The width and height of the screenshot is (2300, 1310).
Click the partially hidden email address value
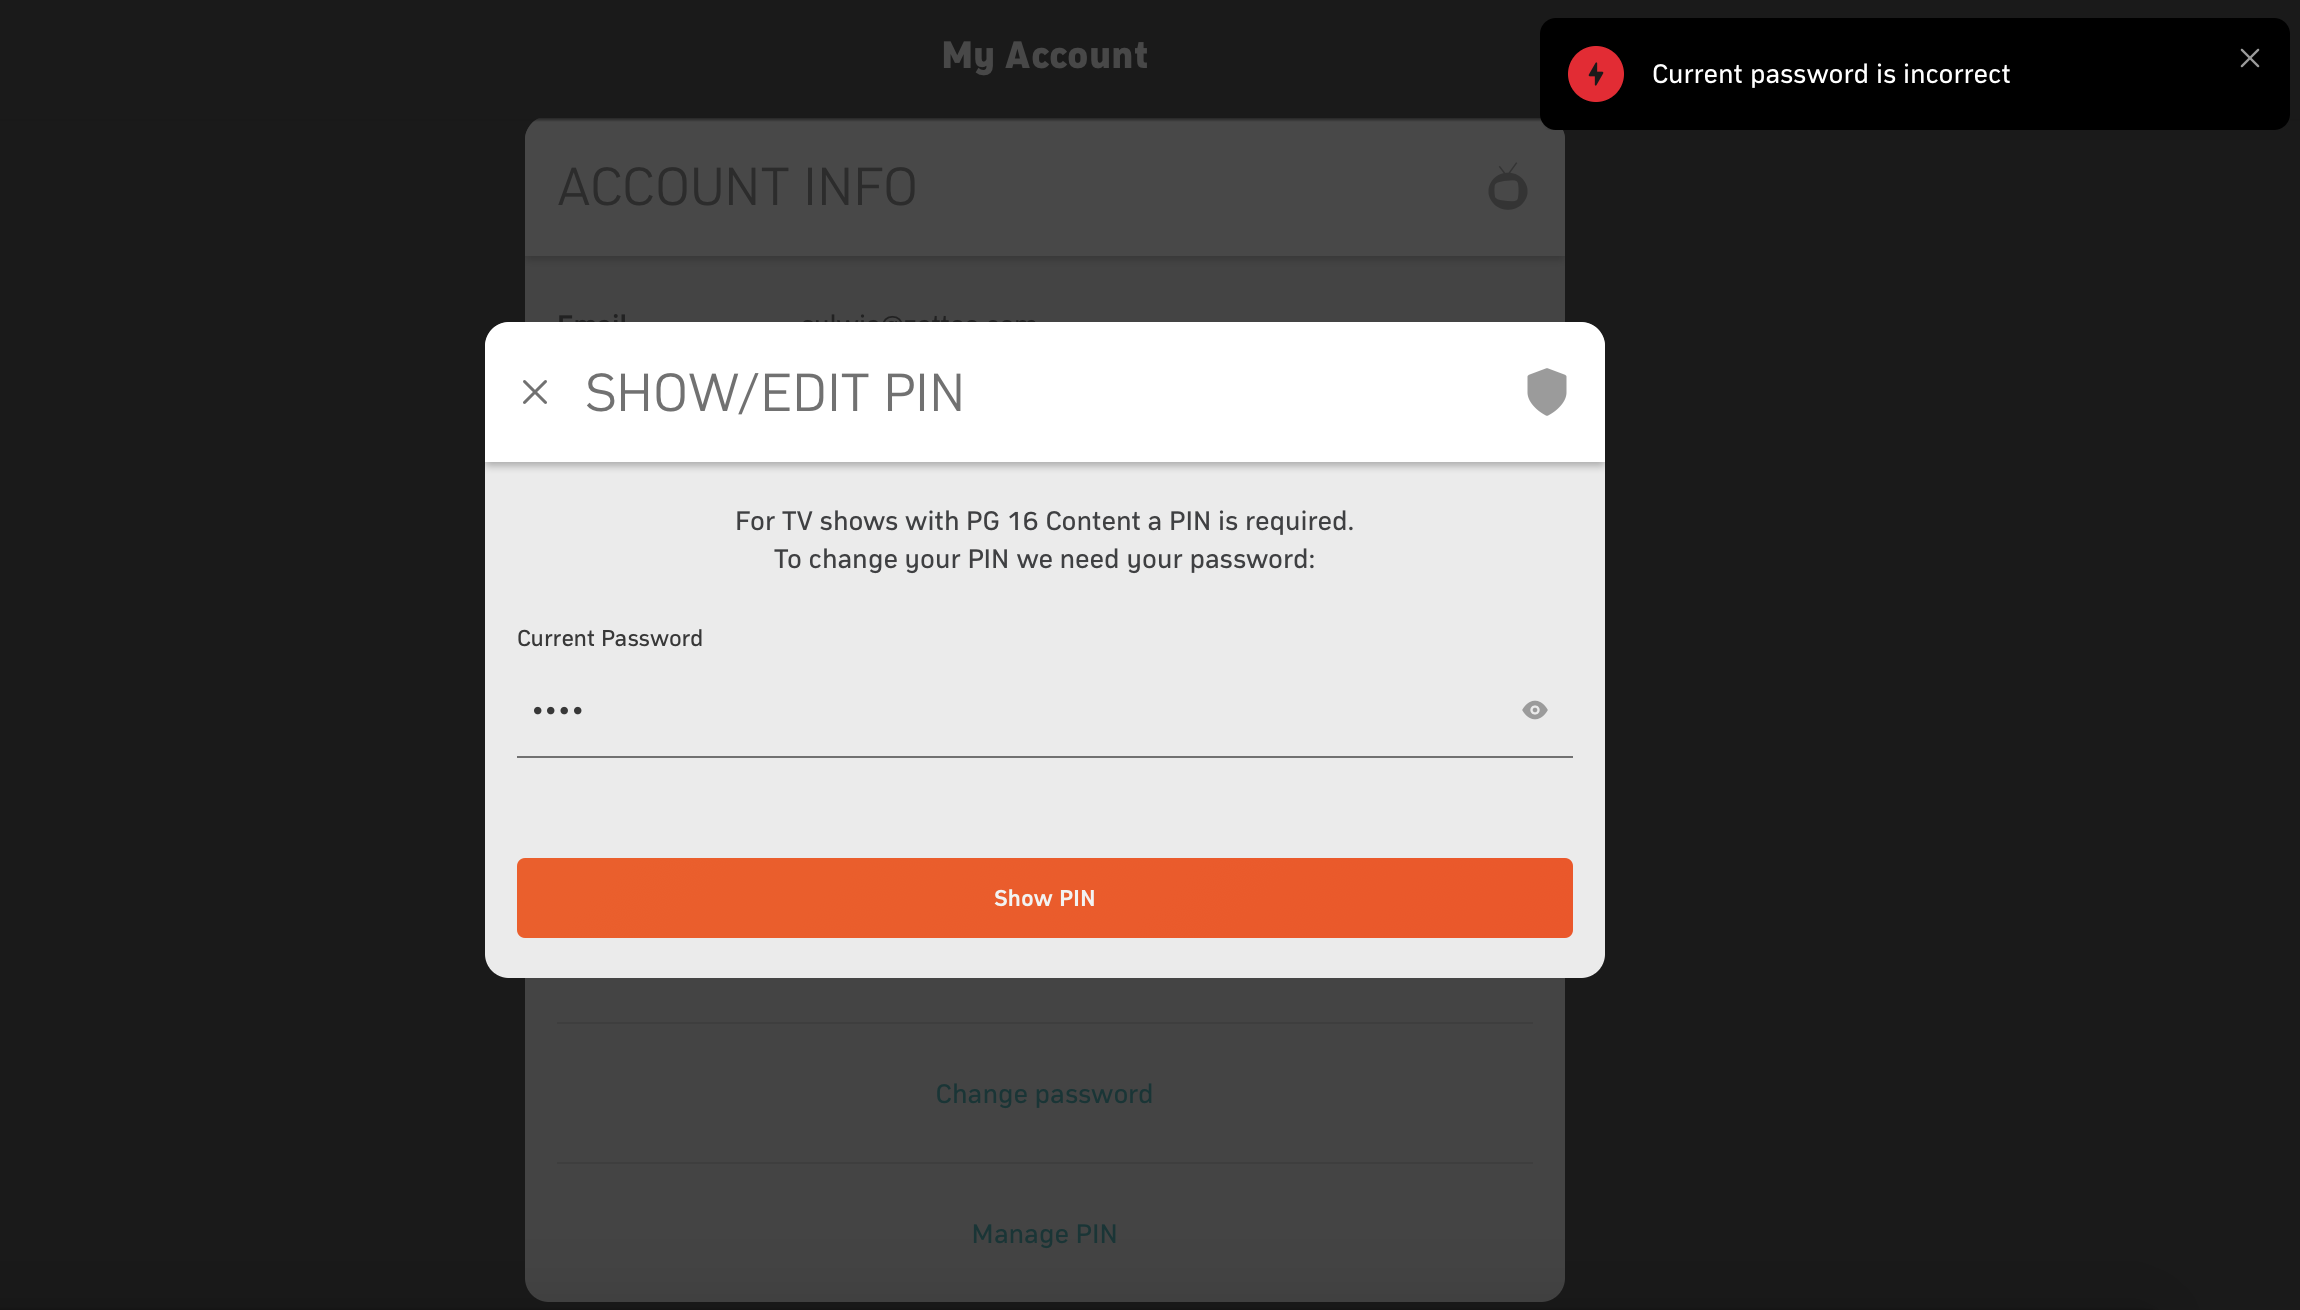click(x=919, y=318)
